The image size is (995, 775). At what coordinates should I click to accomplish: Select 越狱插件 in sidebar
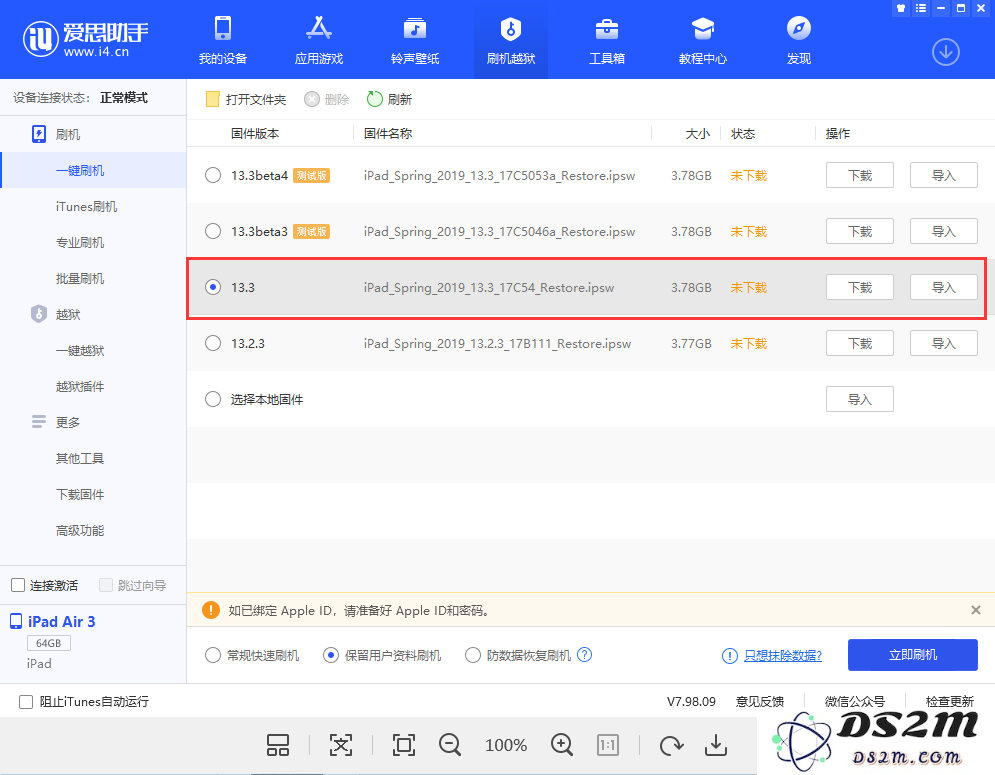tap(80, 387)
